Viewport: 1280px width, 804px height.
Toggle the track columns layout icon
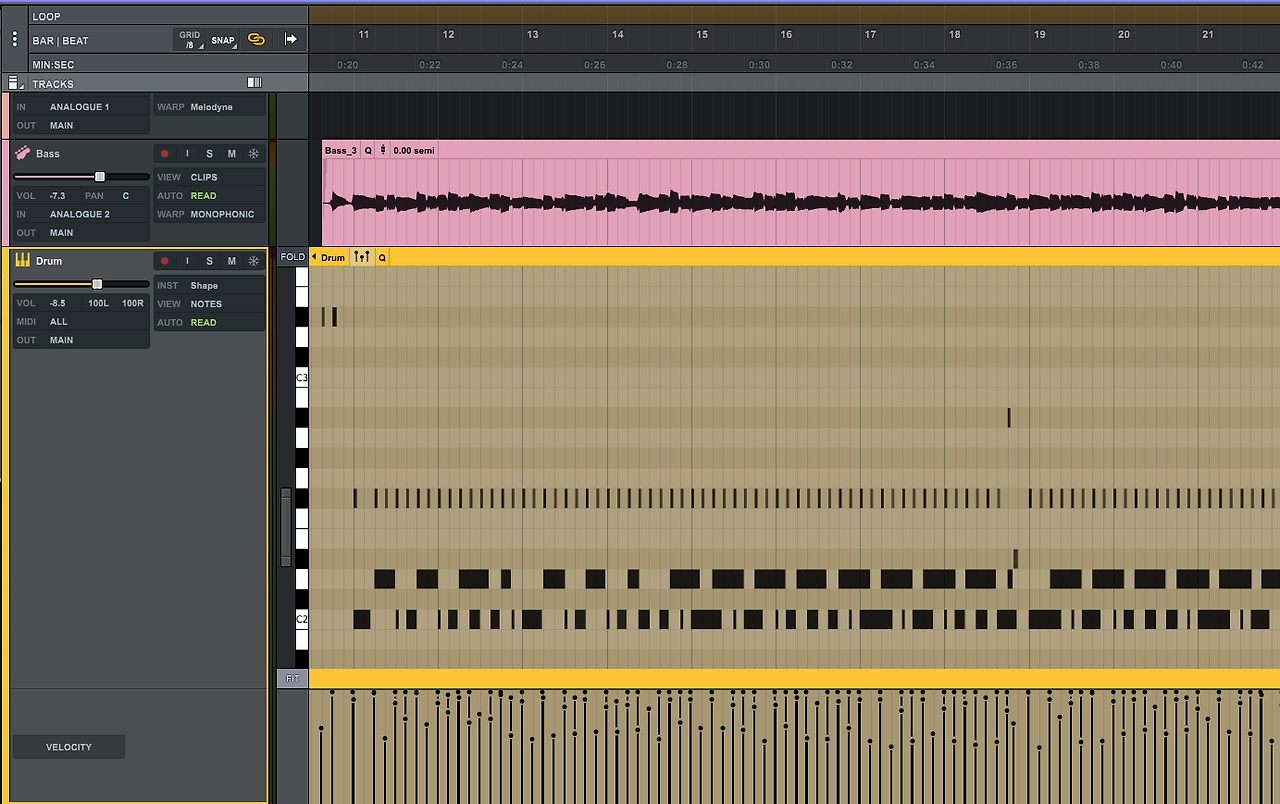[x=254, y=83]
